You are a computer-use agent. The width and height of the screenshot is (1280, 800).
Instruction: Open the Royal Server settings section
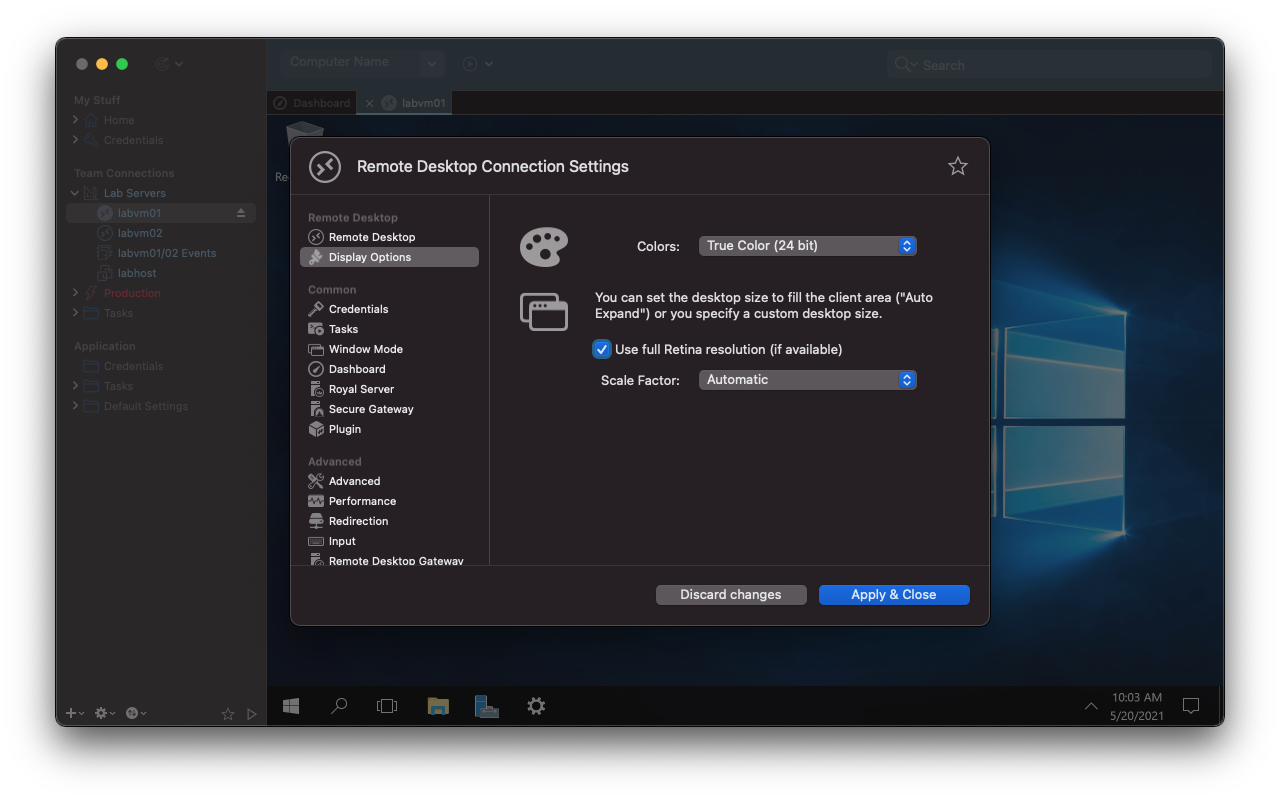(x=363, y=389)
